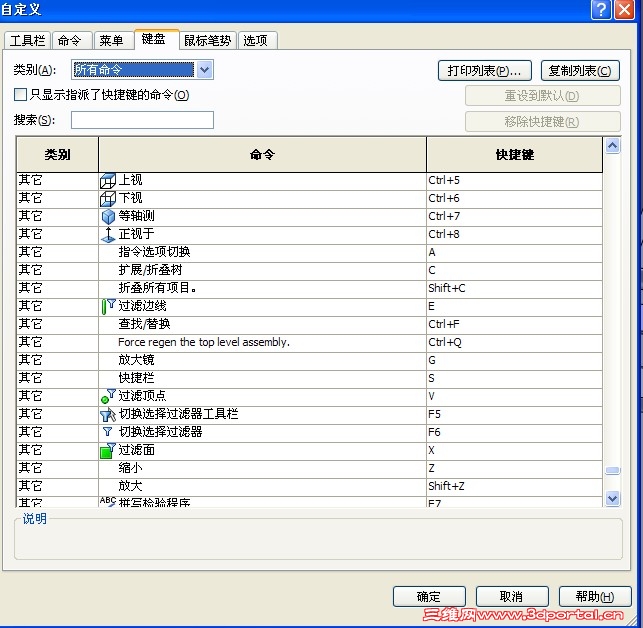
Task: Click the 确定 button
Action: 429,596
